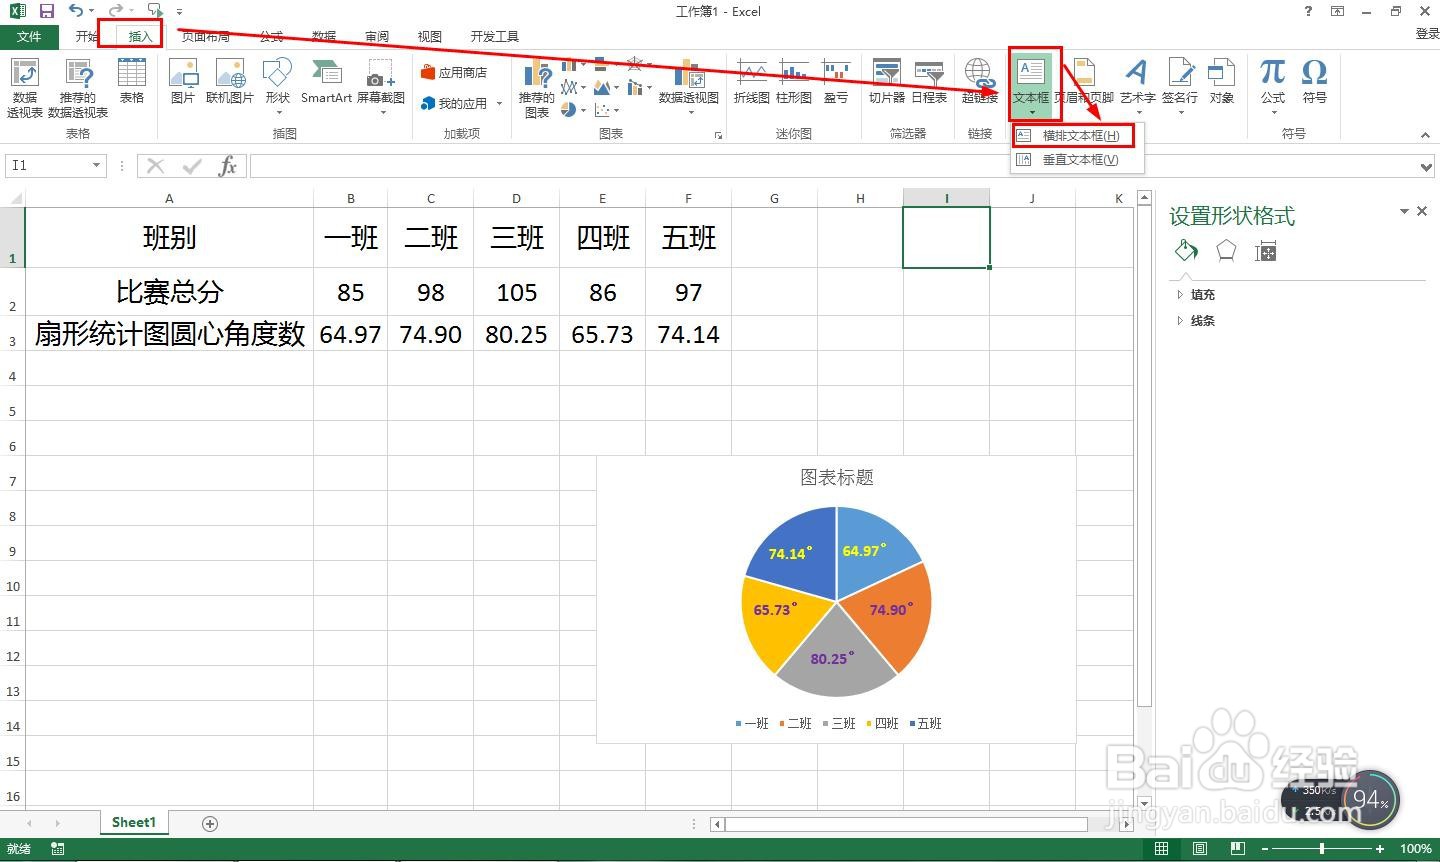This screenshot has height=862, width=1440.
Task: Undo the last action
Action: [76, 11]
